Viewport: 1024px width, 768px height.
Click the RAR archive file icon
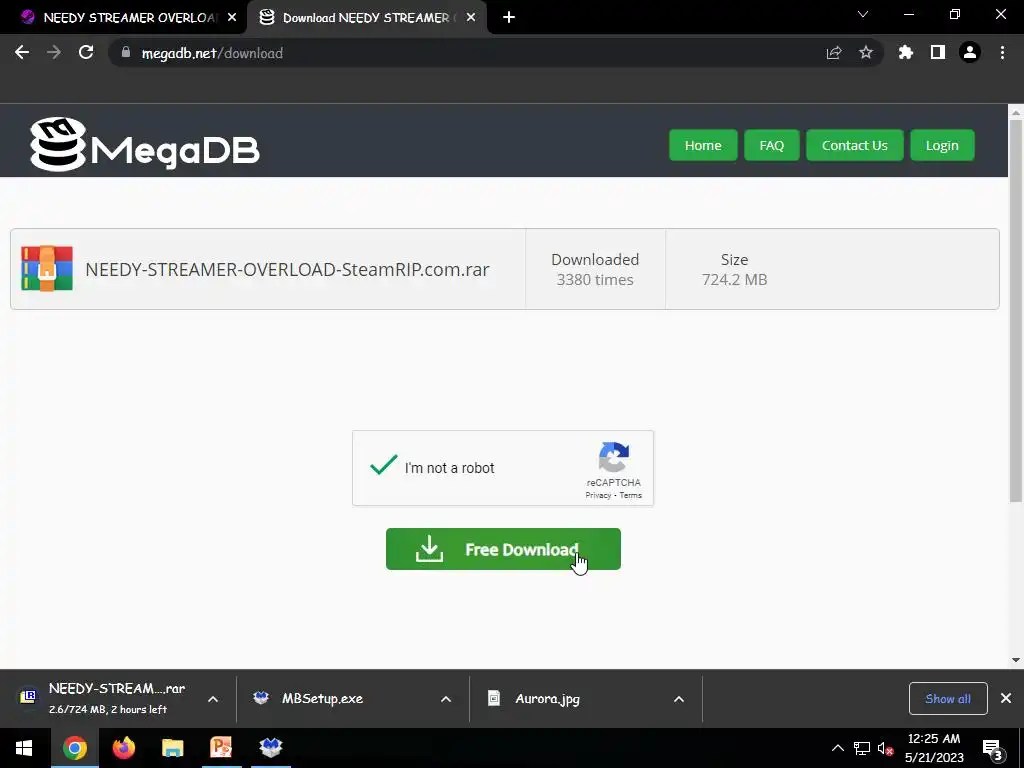tap(46, 268)
